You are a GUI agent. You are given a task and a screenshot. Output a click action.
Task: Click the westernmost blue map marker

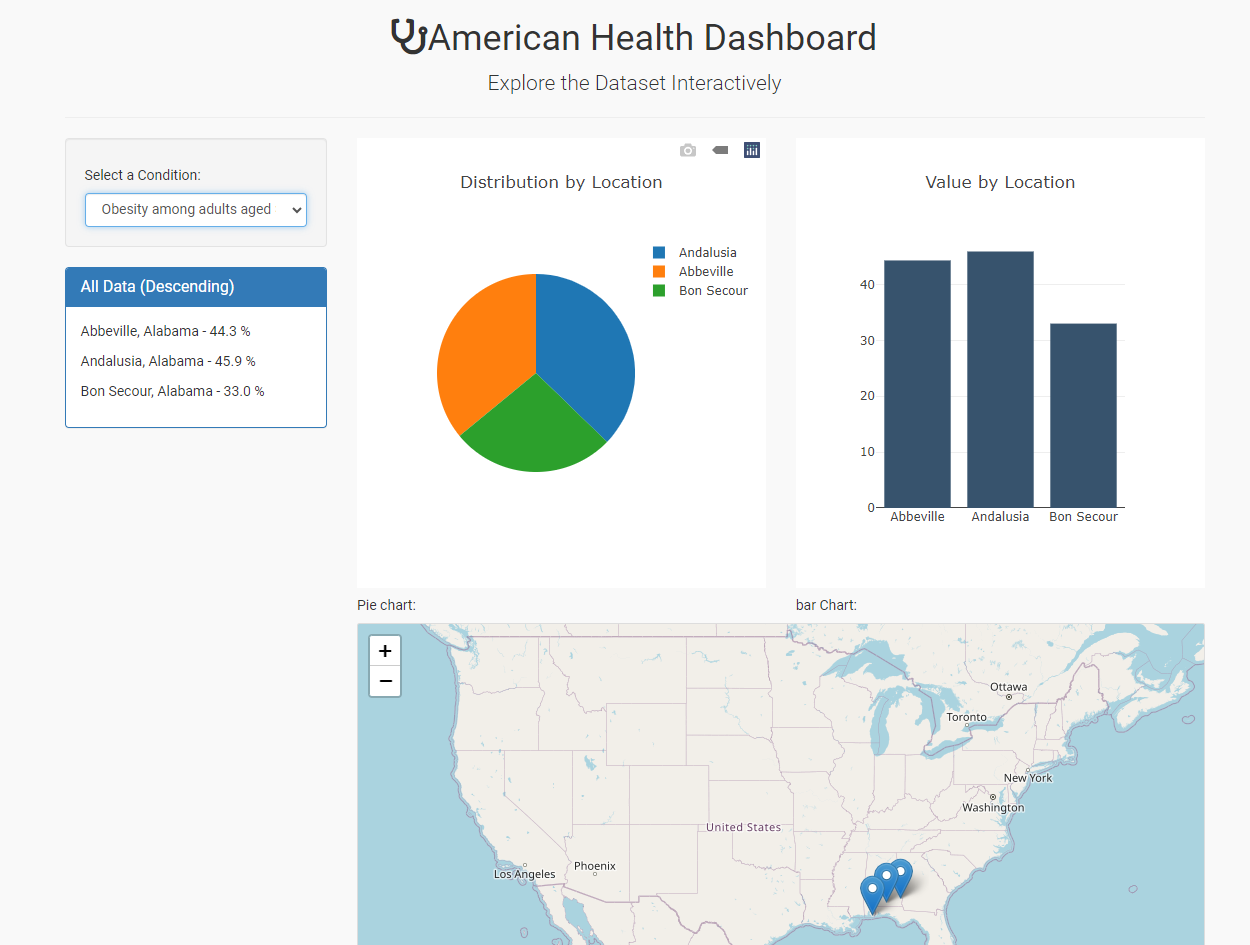872,889
